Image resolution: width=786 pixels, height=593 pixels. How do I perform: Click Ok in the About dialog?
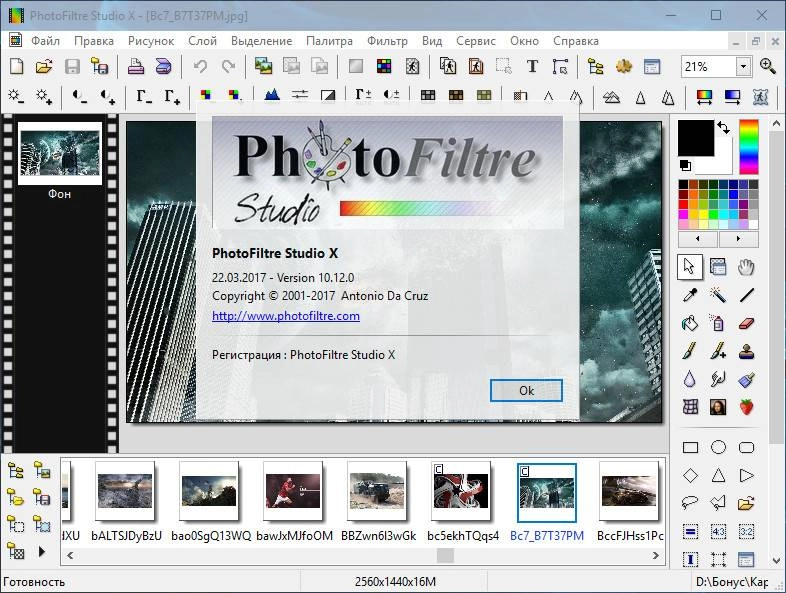526,390
